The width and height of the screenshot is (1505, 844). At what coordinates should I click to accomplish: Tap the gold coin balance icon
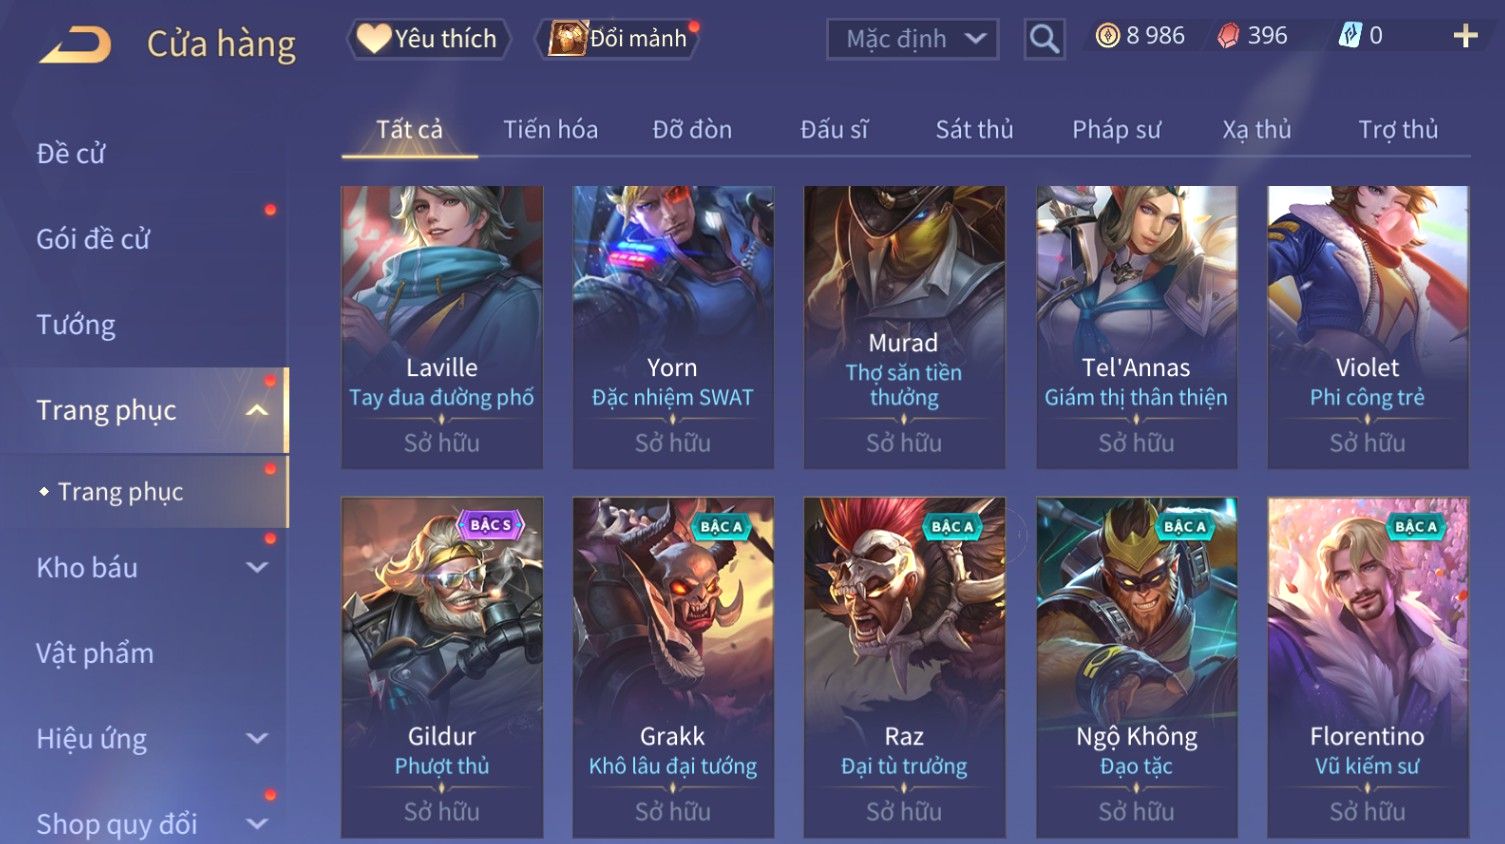point(1107,36)
